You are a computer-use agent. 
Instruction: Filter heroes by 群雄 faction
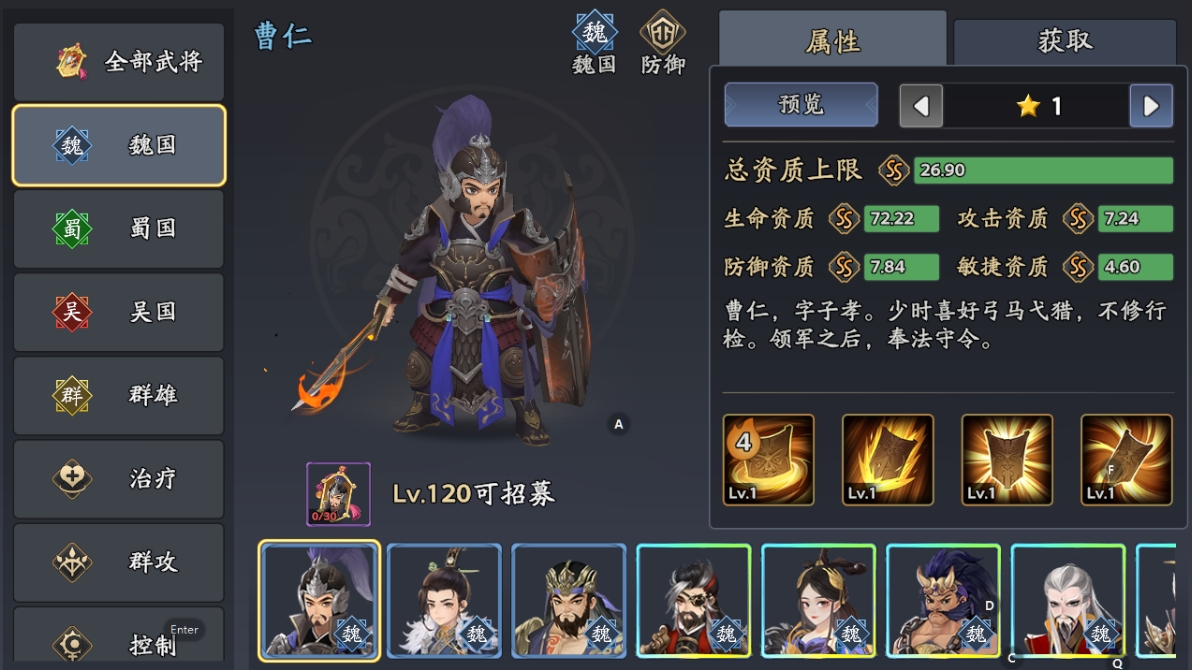[x=119, y=395]
